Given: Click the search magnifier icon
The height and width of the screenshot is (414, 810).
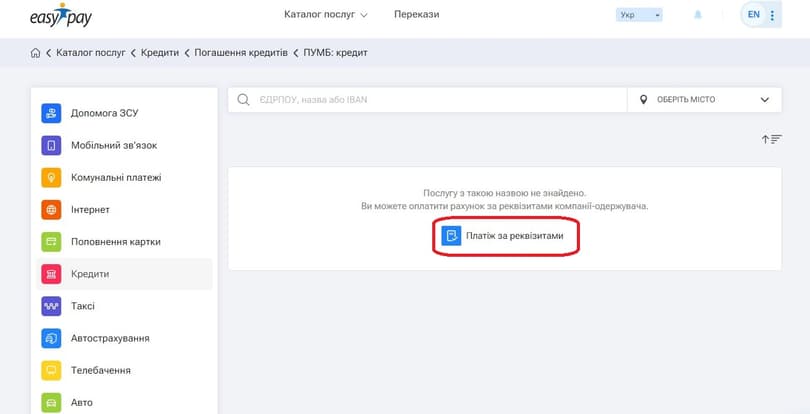Looking at the screenshot, I should pos(243,100).
